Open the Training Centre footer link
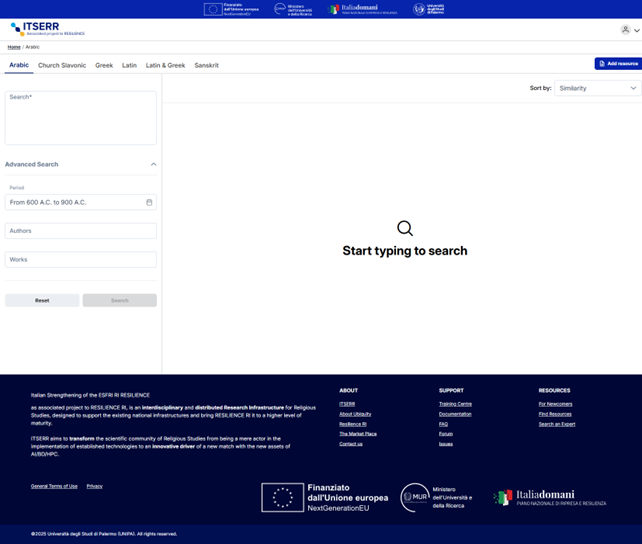Viewport: 642px width, 544px height. (x=455, y=404)
